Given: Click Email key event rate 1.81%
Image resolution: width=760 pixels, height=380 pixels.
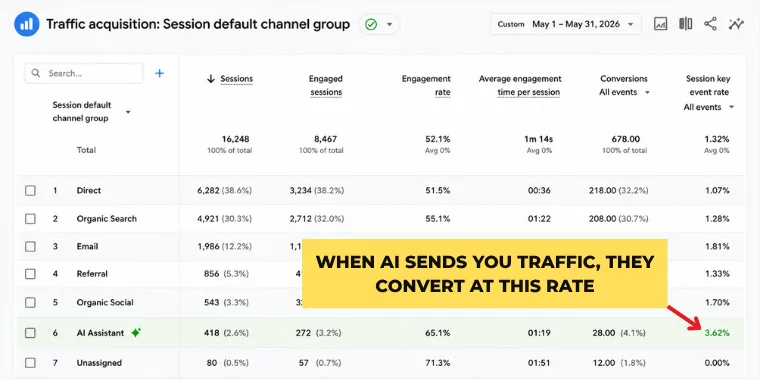Looking at the screenshot, I should point(717,246).
